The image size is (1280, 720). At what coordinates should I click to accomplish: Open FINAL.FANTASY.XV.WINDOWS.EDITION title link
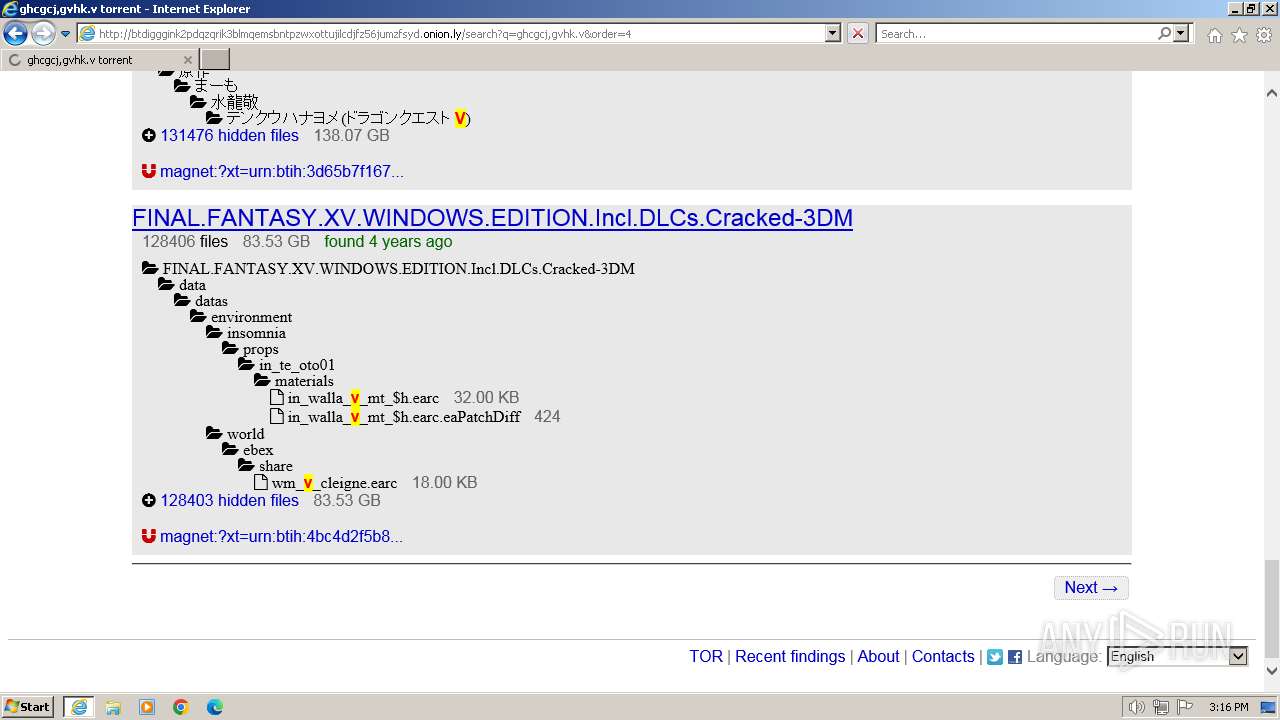tap(492, 218)
